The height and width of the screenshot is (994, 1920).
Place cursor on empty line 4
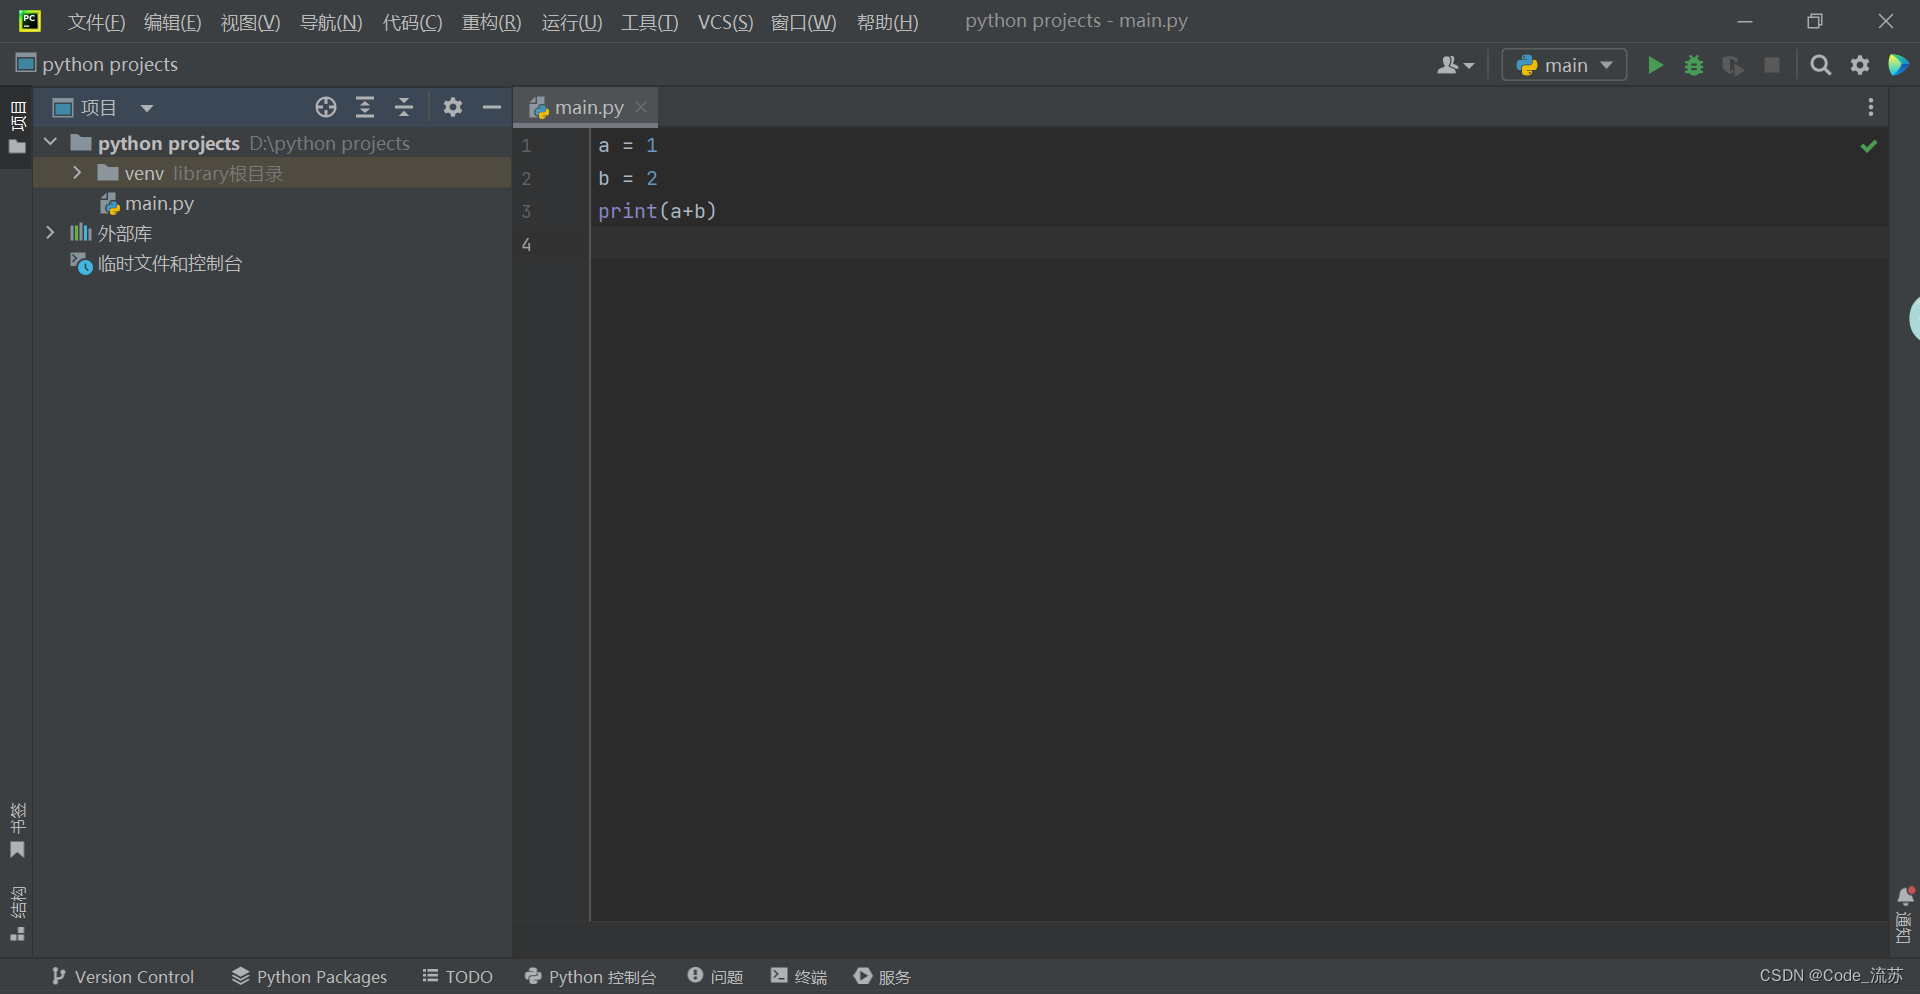coord(1238,244)
